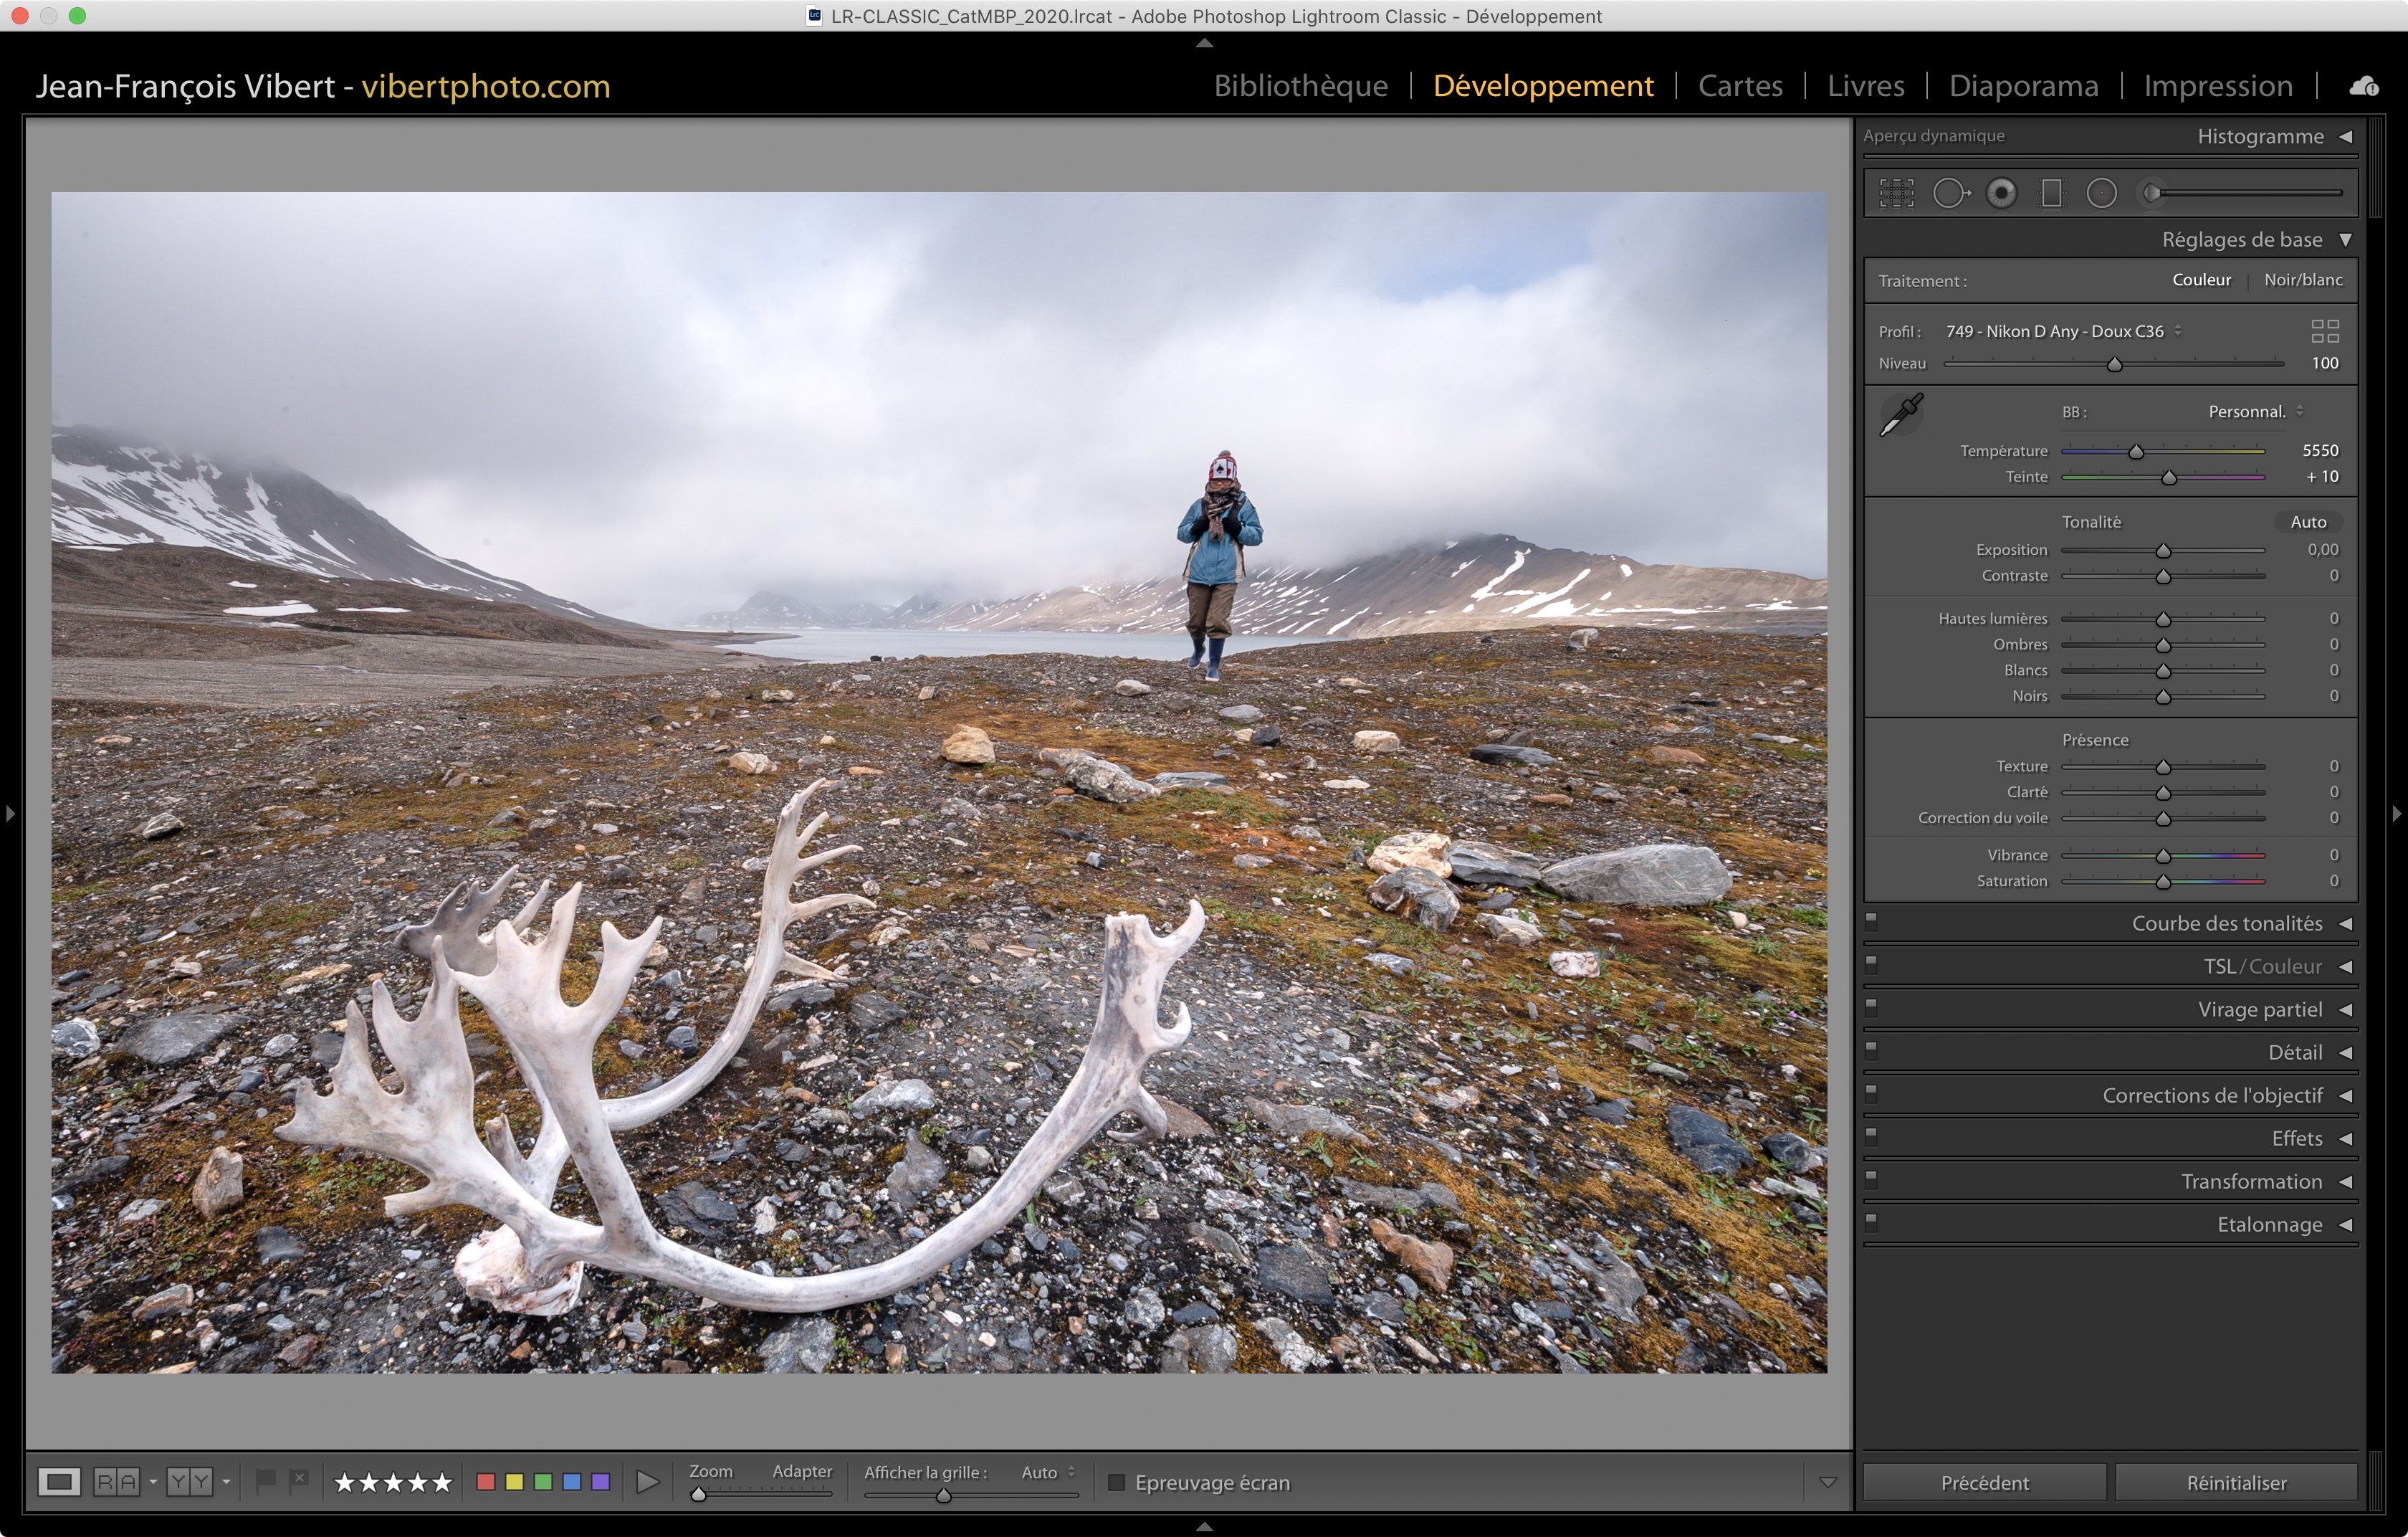Select the Radial filter tool
This screenshot has width=2408, height=1537.
coord(2101,193)
